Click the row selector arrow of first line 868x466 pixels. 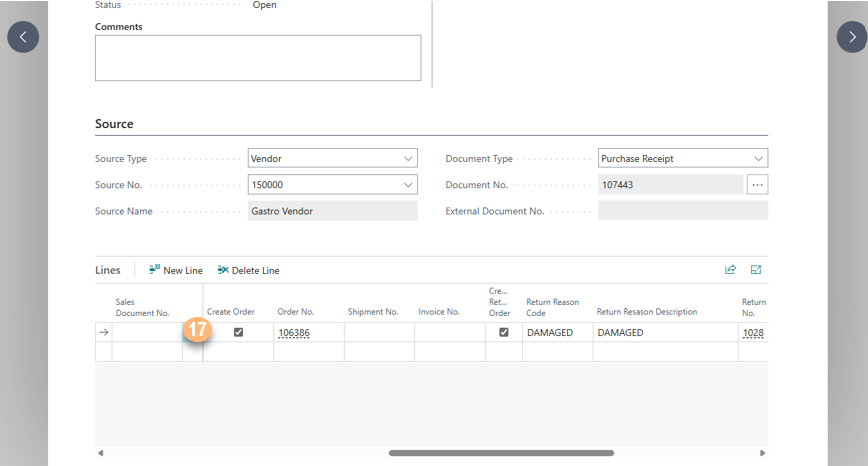(x=104, y=333)
